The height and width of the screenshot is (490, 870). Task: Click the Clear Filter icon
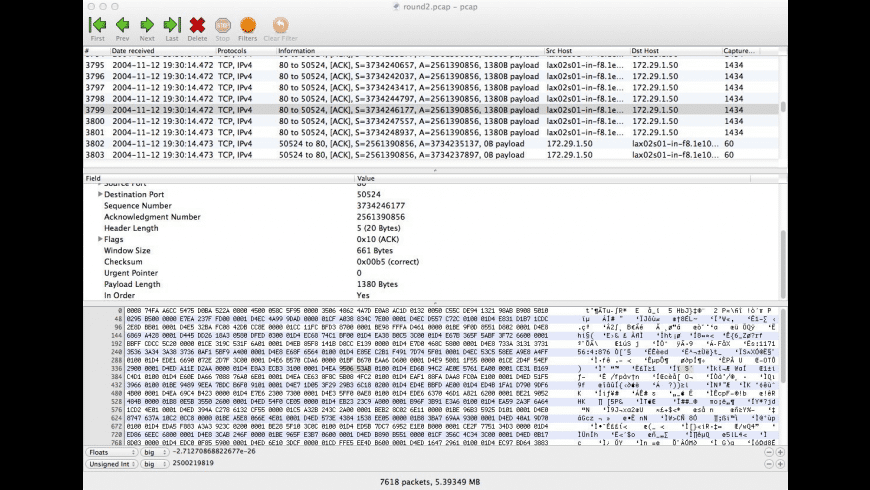[280, 29]
